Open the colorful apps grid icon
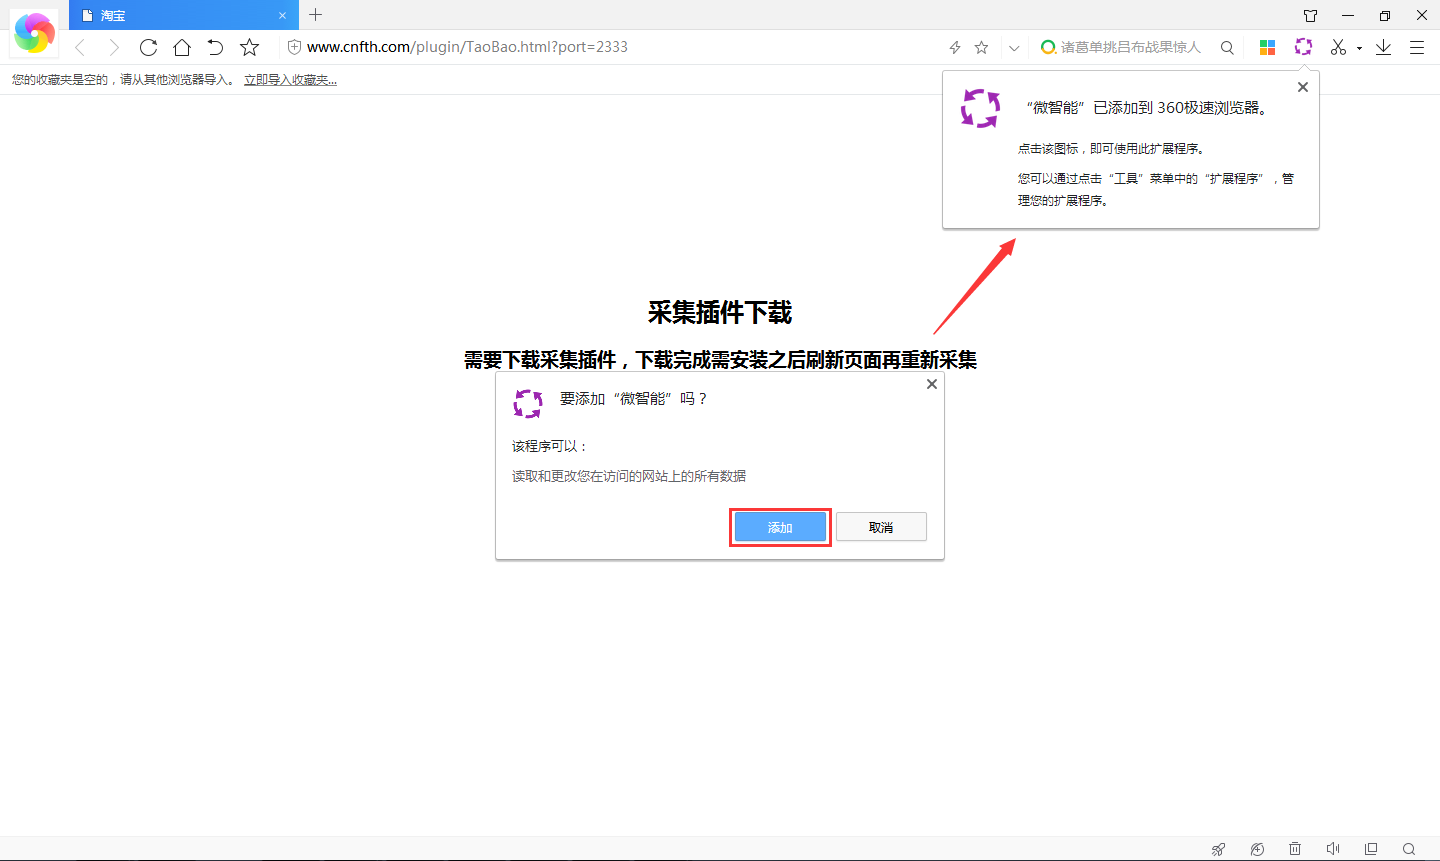 (1267, 47)
